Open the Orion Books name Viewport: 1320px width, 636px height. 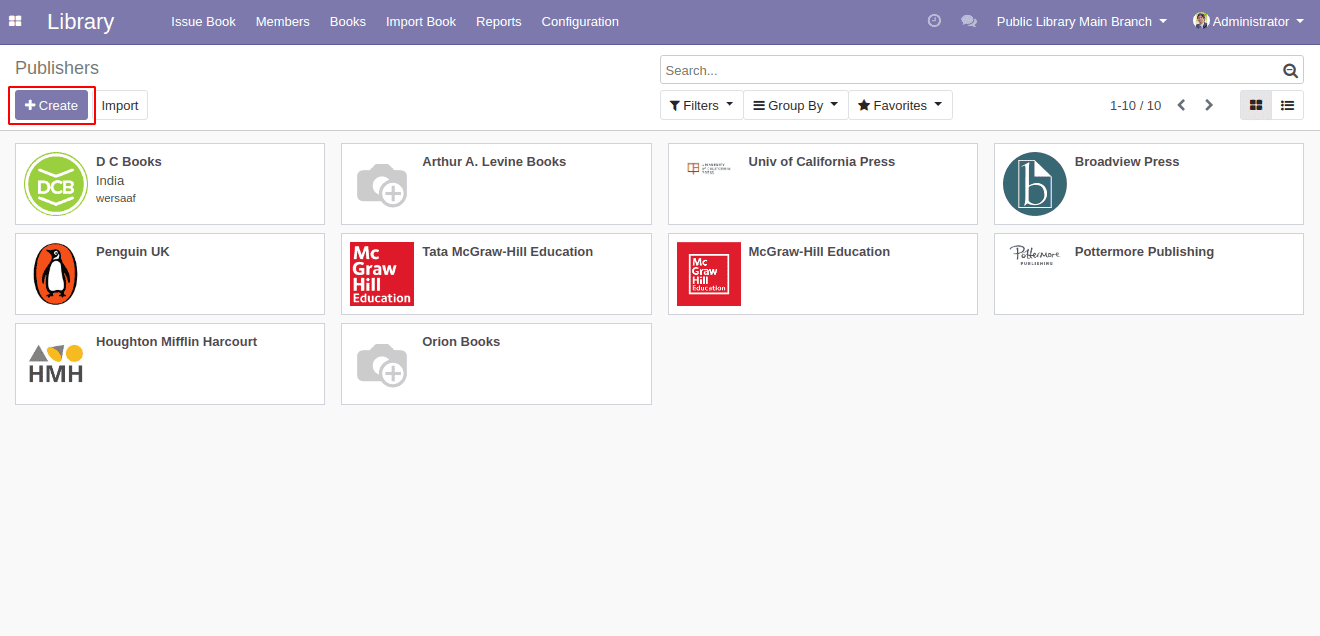461,342
